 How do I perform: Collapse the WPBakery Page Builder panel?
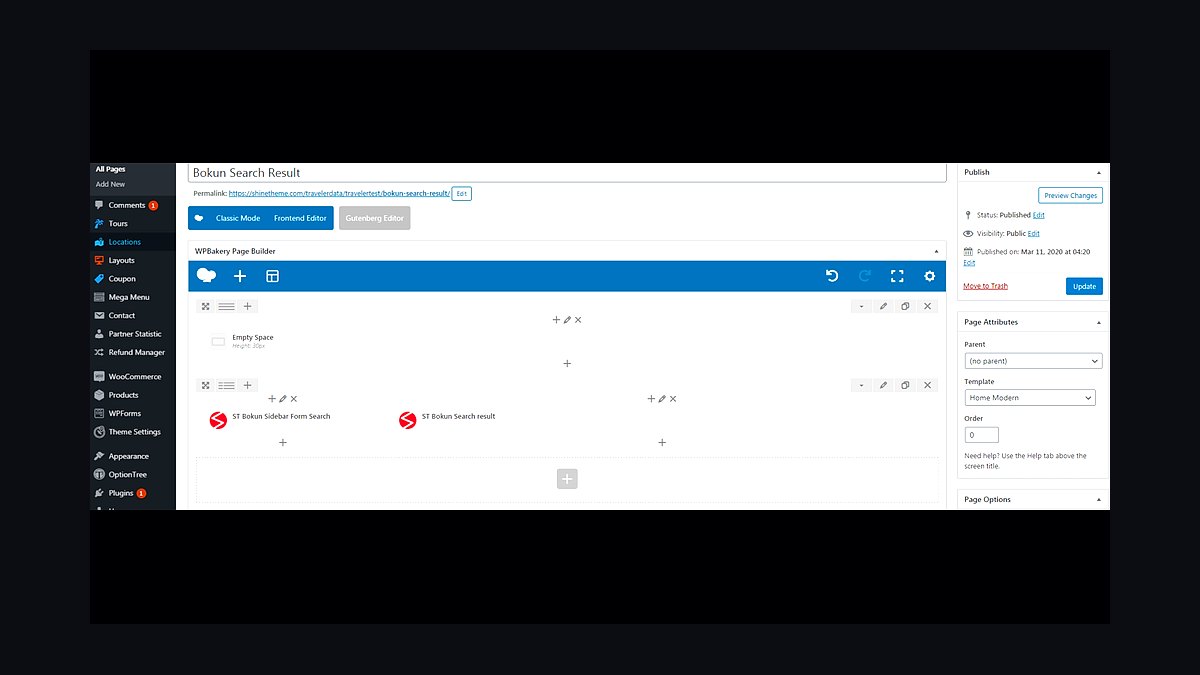[937, 251]
